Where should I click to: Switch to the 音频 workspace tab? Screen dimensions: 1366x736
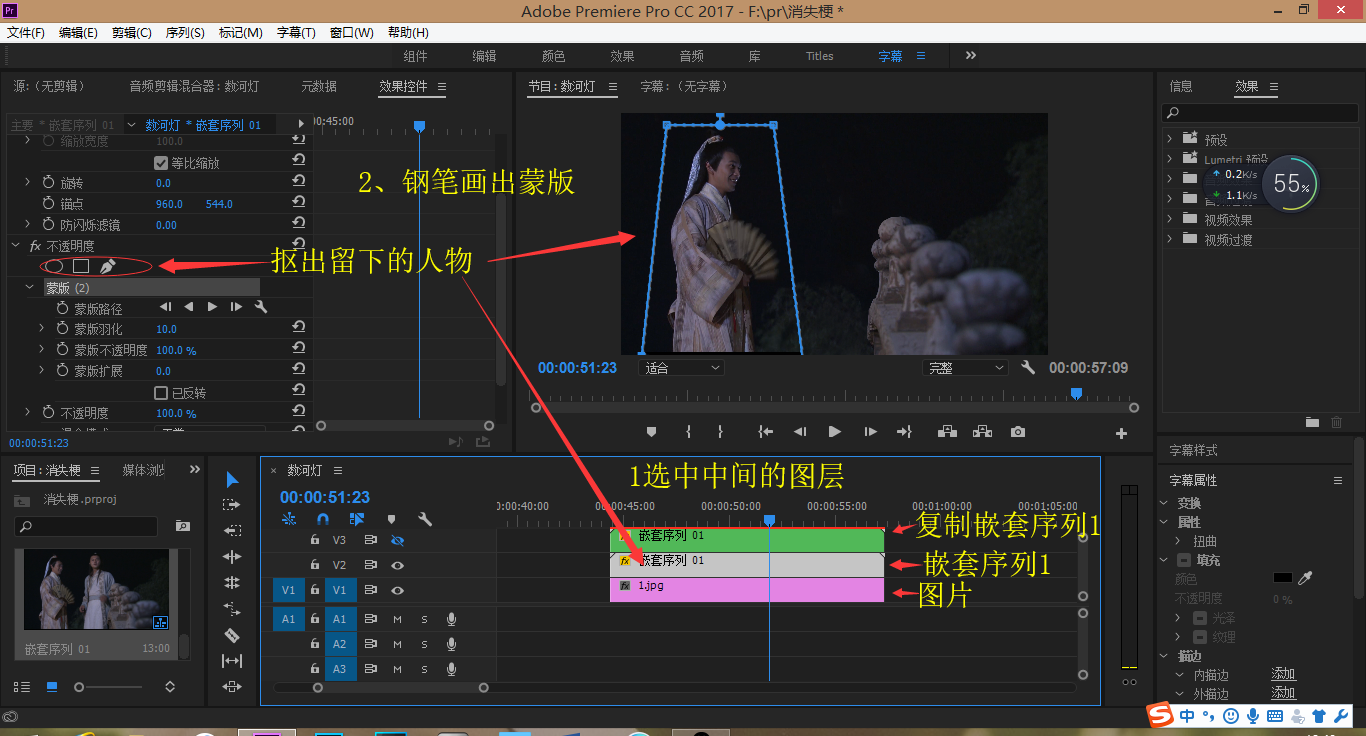pyautogui.click(x=691, y=56)
